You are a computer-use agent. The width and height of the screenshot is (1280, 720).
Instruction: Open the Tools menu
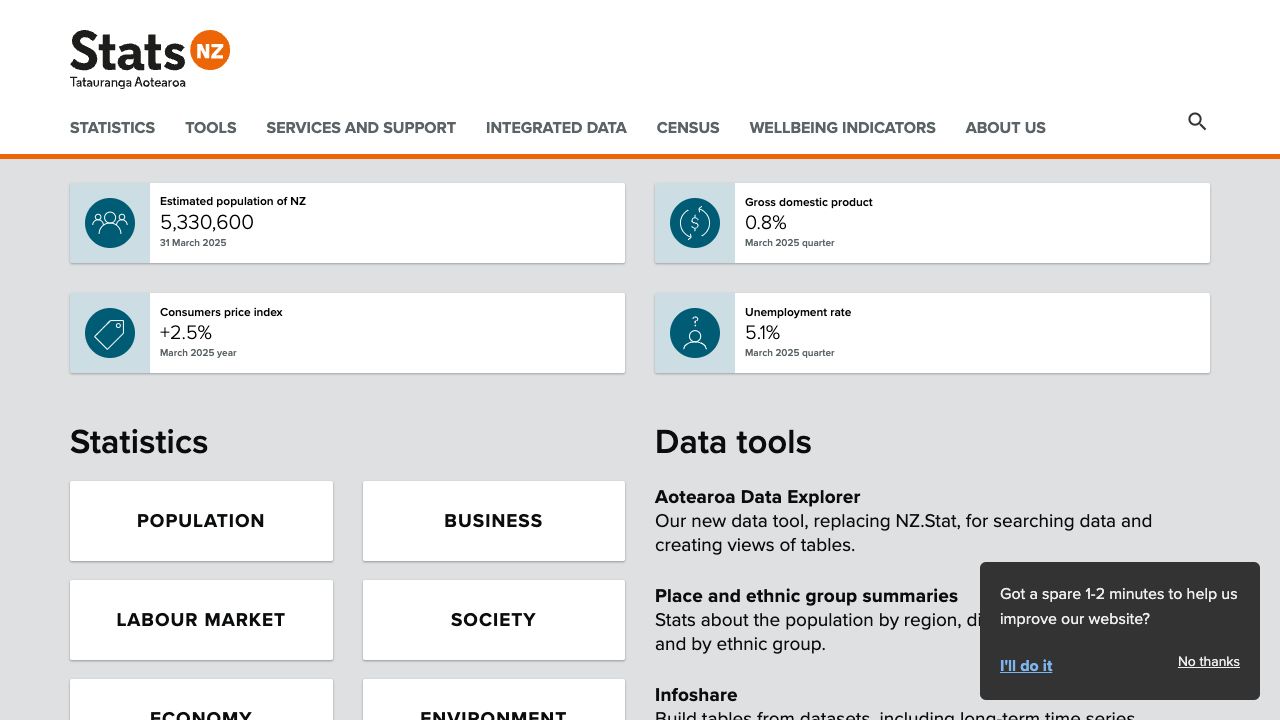click(211, 128)
